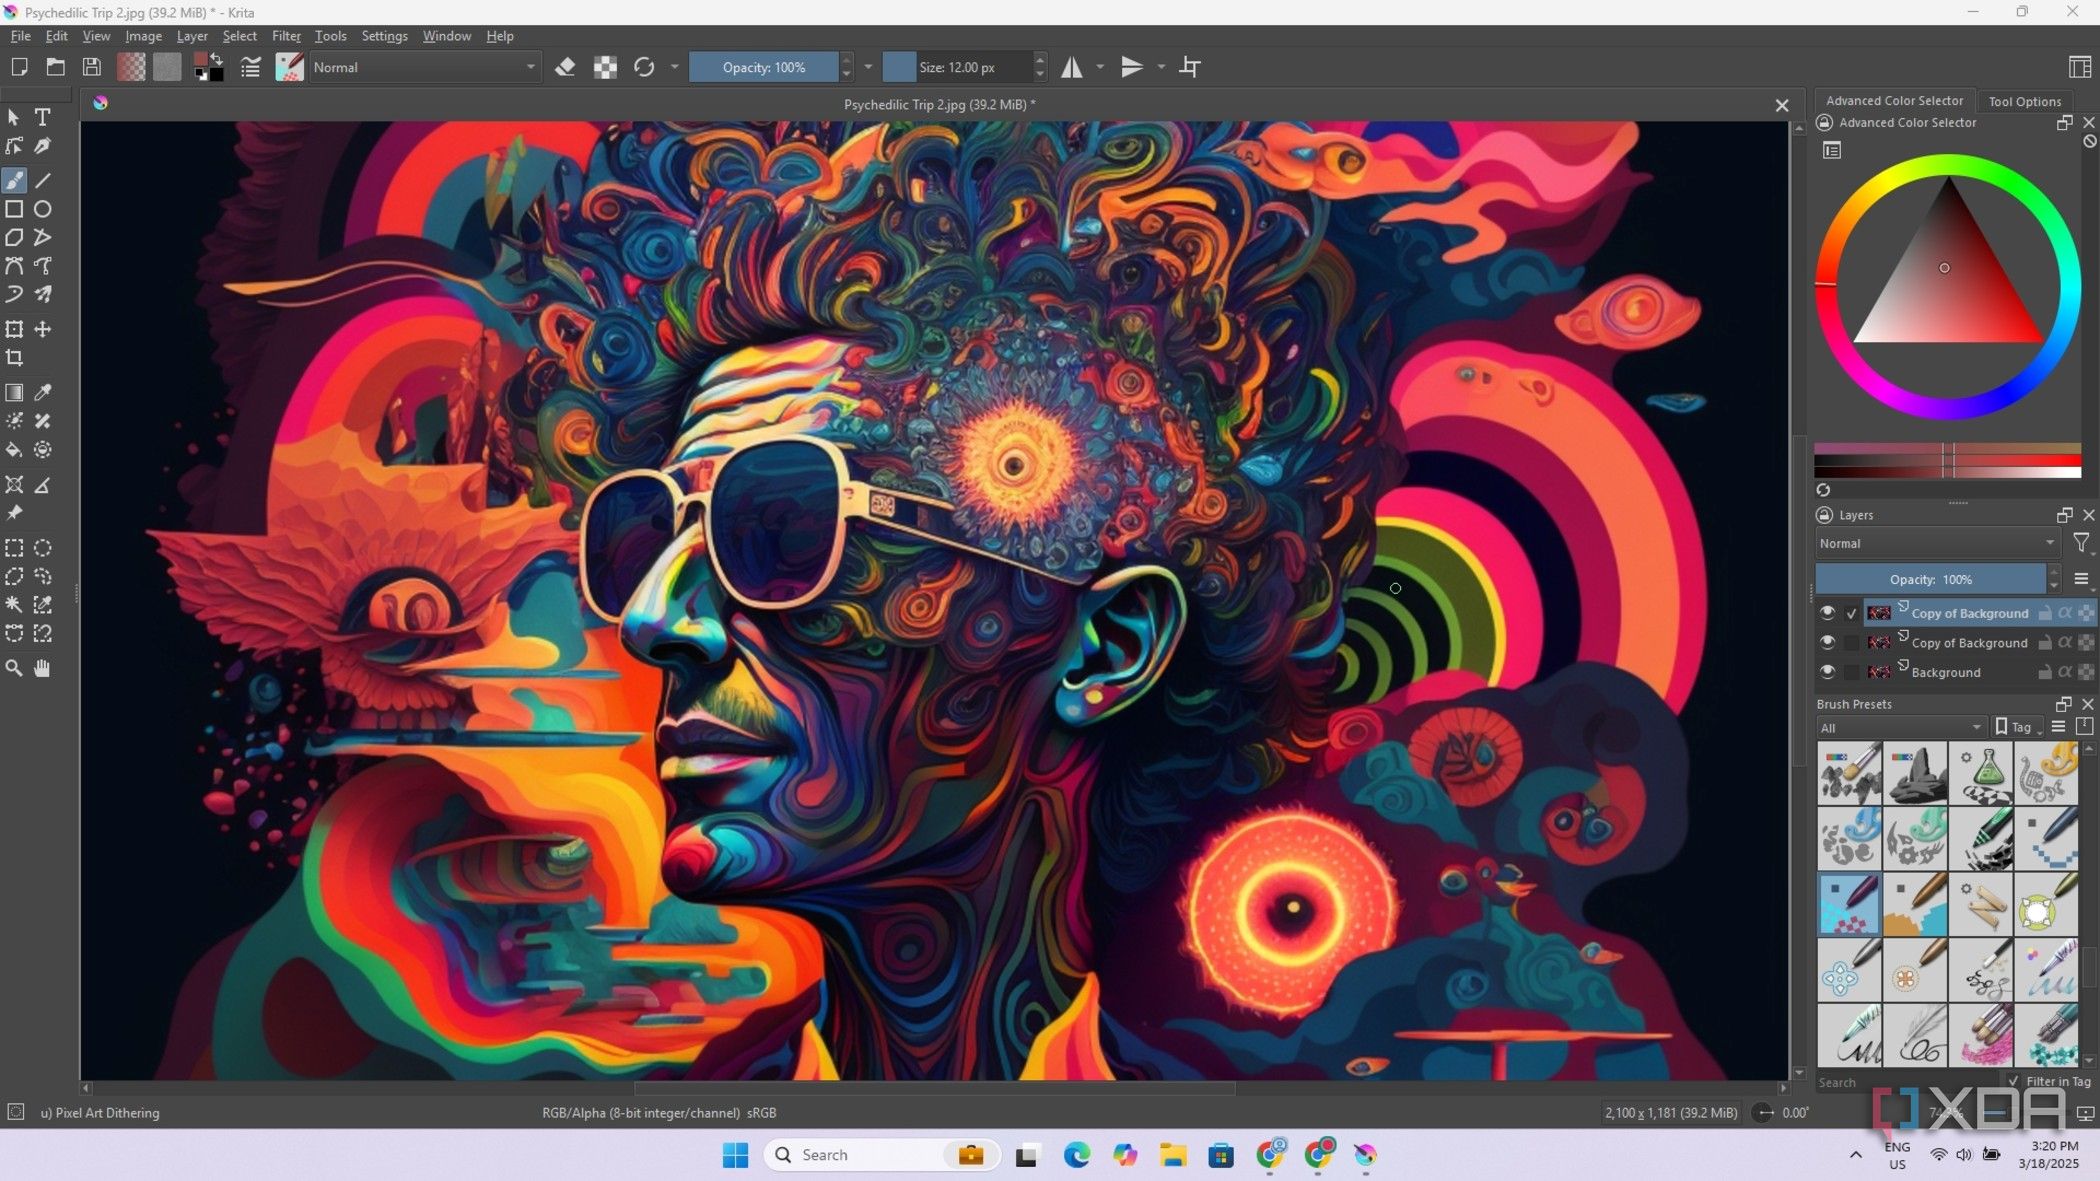Screen dimensions: 2100x1181
Task: Pick the Fill bucket tool
Action: [14, 450]
